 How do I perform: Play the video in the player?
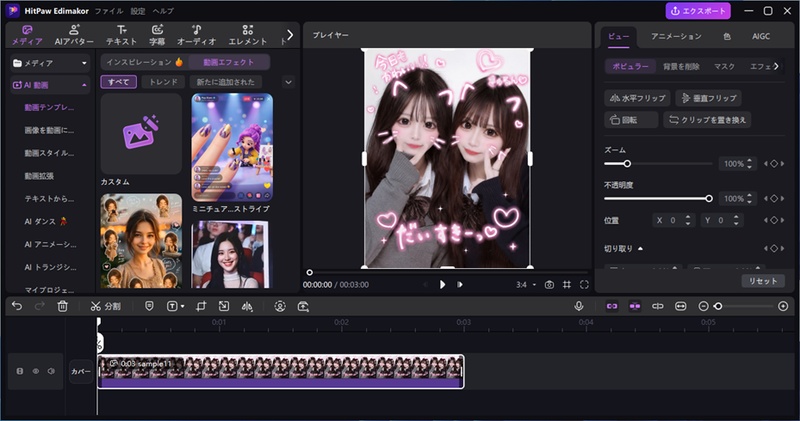tap(442, 284)
